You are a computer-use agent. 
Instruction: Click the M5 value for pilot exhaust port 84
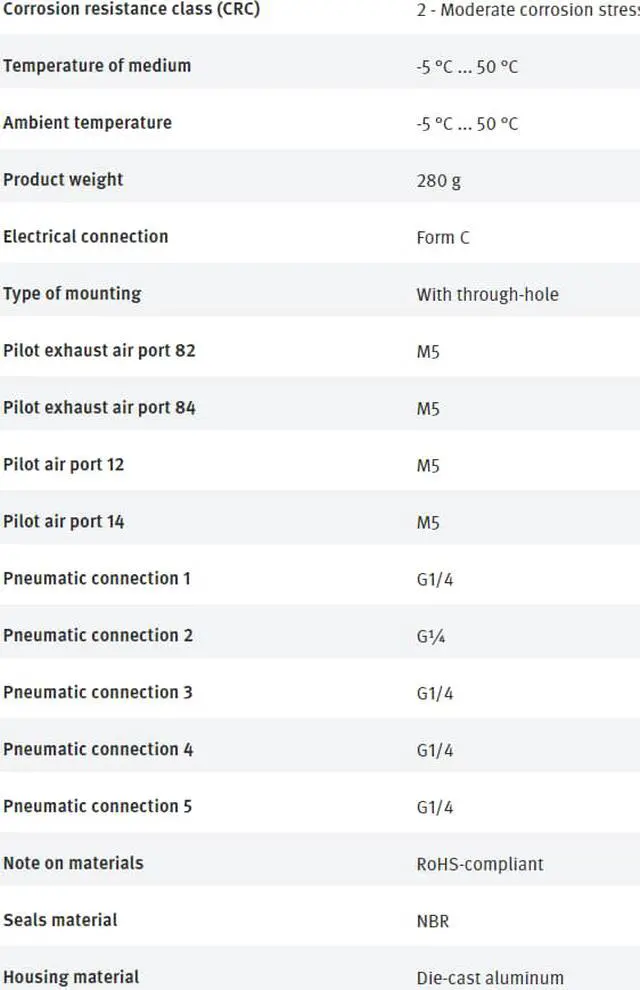tap(428, 409)
